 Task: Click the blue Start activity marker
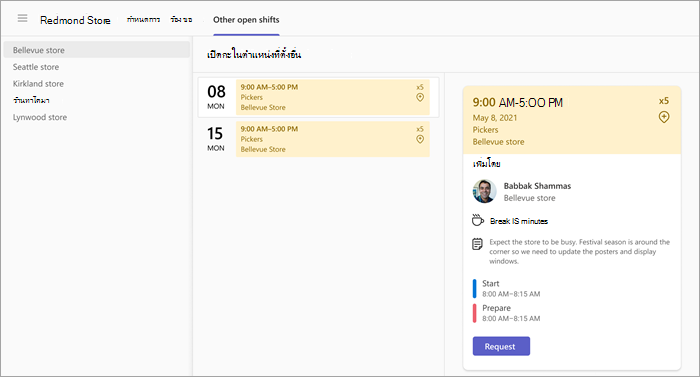475,289
